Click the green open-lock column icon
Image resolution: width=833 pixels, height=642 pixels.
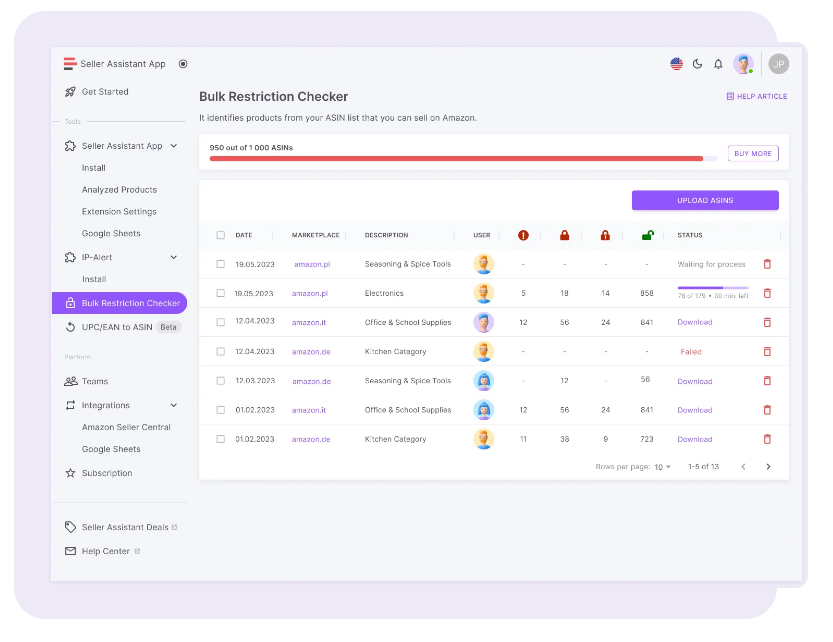tap(647, 235)
